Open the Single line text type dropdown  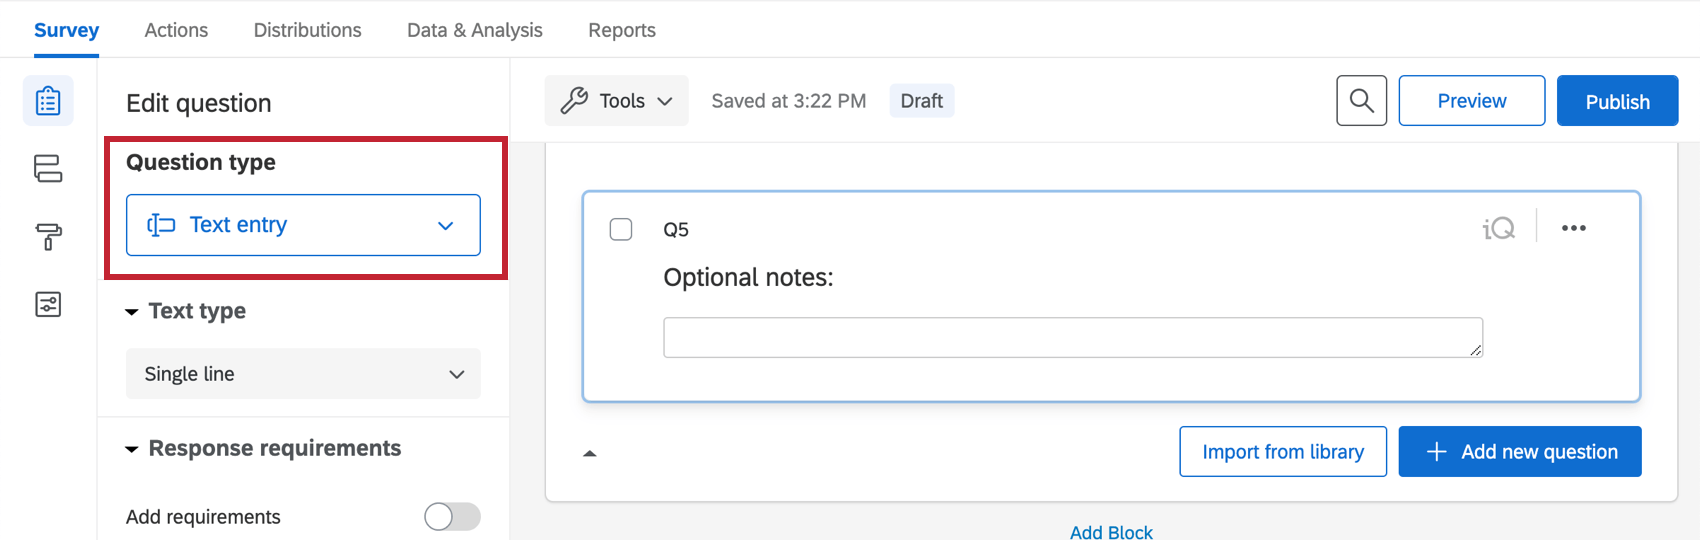tap(303, 374)
